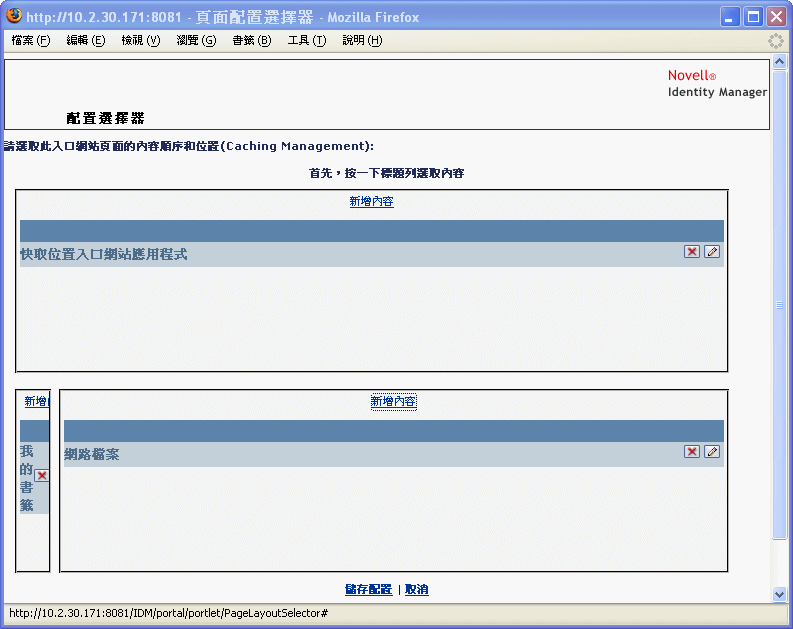This screenshot has height=629, width=793.
Task: Open the 編輯 (E) menu
Action: [x=85, y=40]
